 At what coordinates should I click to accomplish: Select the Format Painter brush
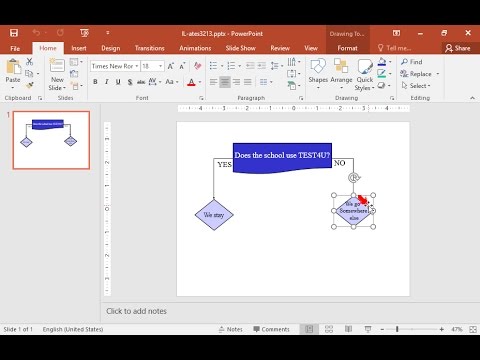click(x=30, y=85)
